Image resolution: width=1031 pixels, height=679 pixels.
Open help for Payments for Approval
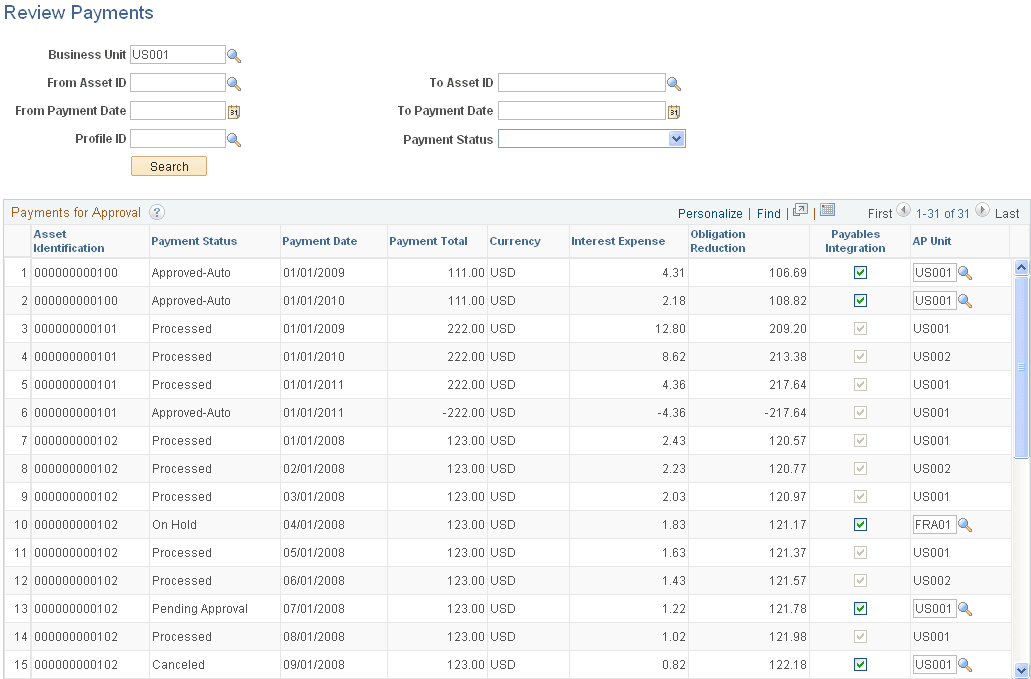click(x=156, y=212)
